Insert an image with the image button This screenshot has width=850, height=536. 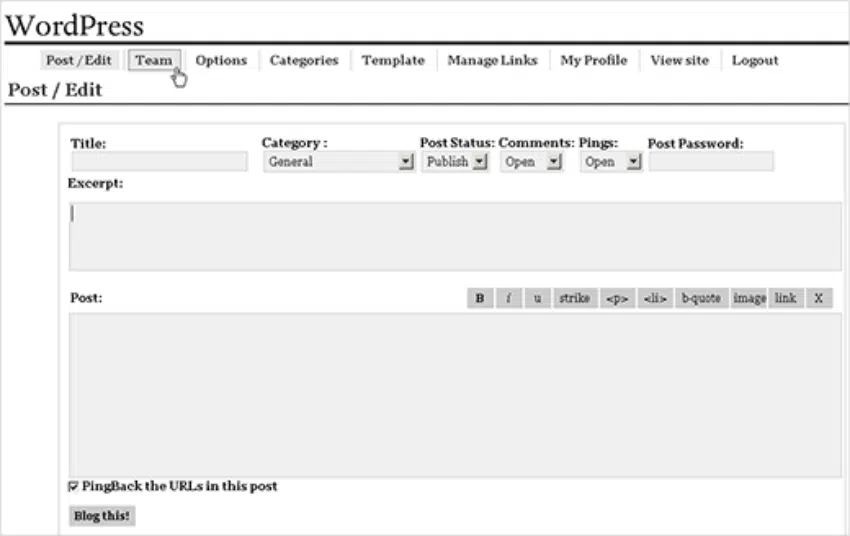(749, 298)
